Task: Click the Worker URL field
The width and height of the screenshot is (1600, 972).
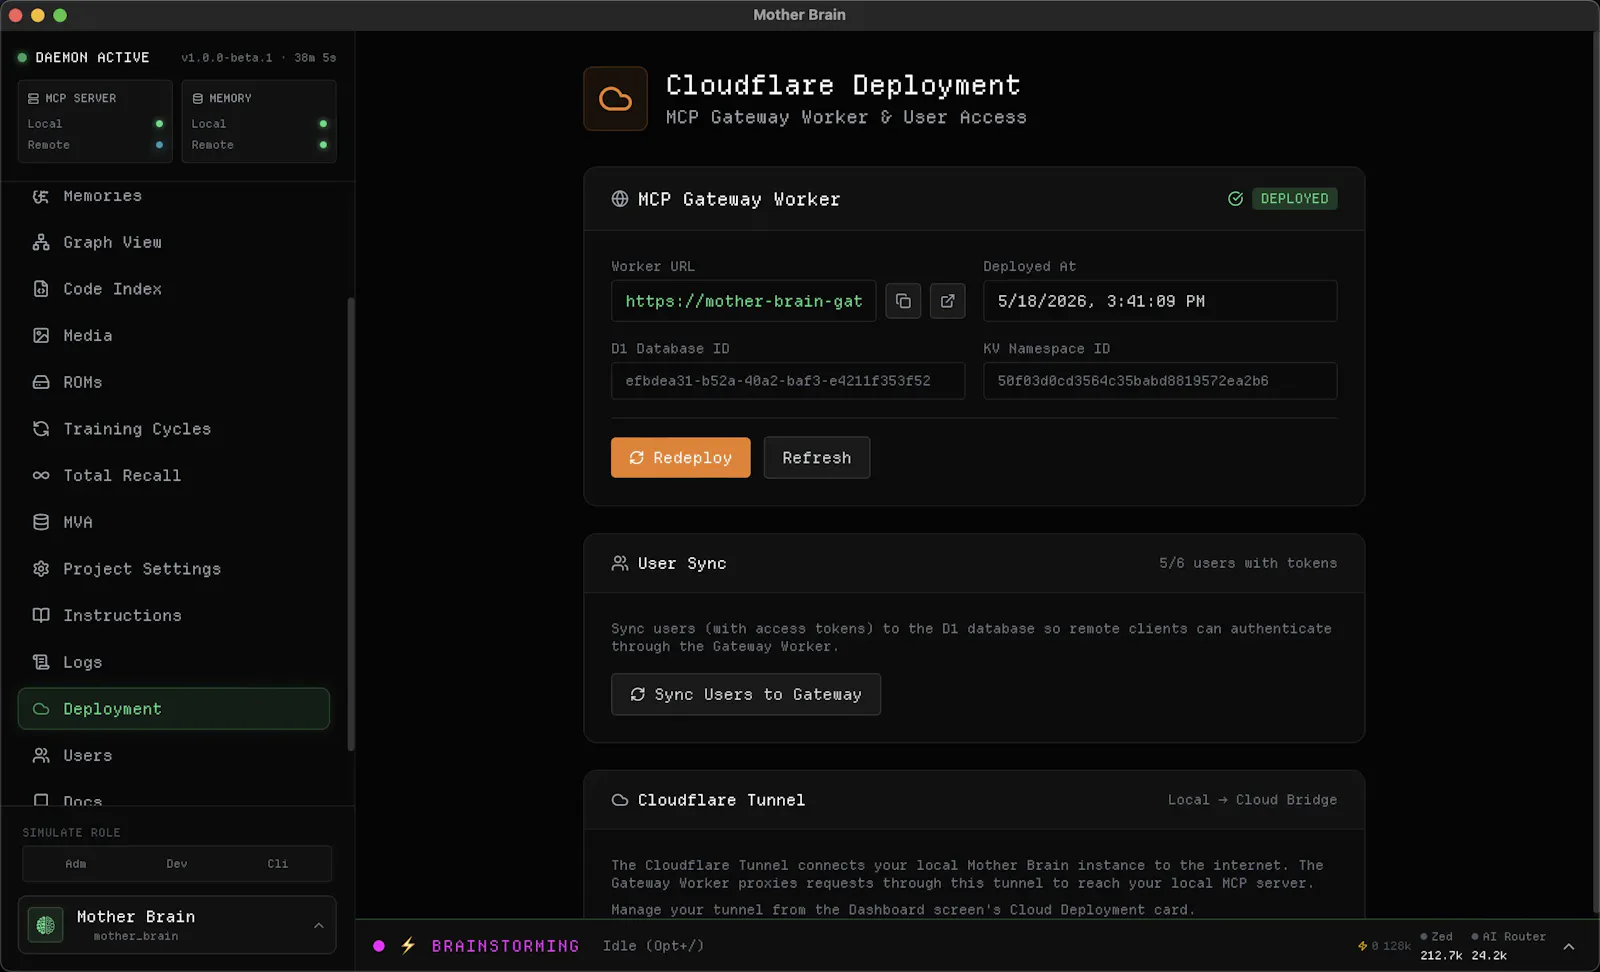Action: pos(744,301)
